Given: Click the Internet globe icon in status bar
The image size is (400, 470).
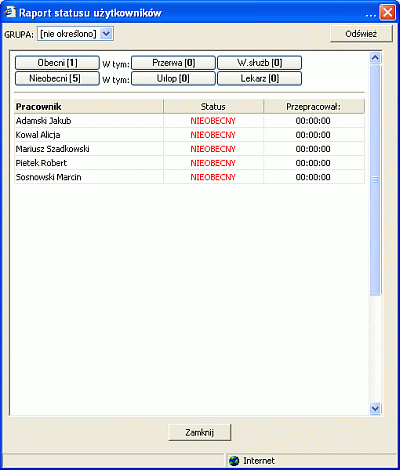Looking at the screenshot, I should [234, 461].
